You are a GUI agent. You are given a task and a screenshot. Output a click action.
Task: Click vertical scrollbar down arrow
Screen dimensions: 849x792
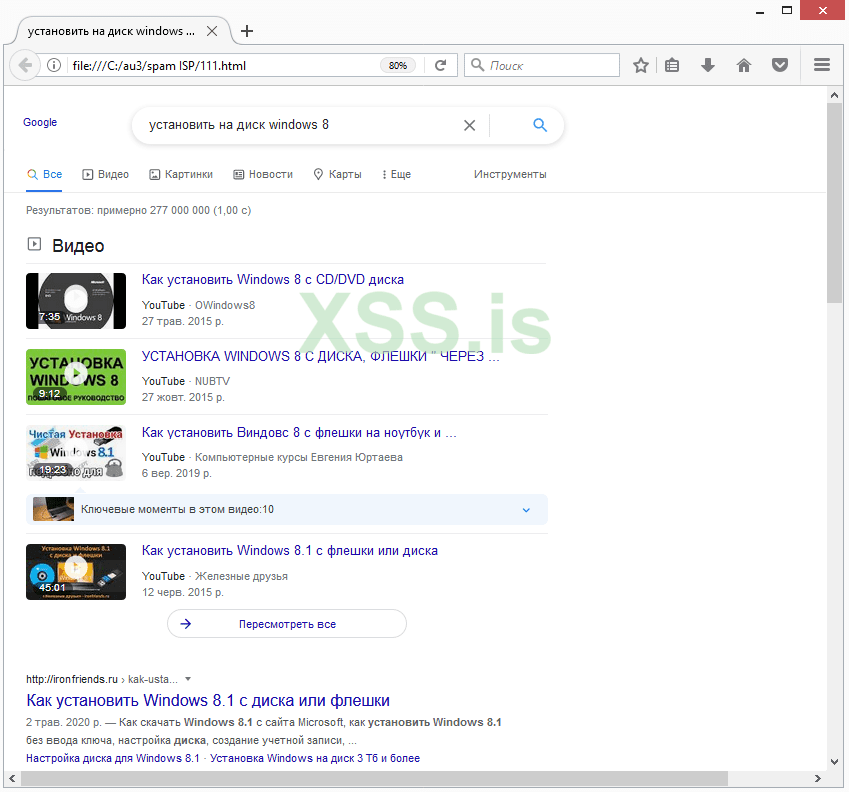[x=834, y=762]
